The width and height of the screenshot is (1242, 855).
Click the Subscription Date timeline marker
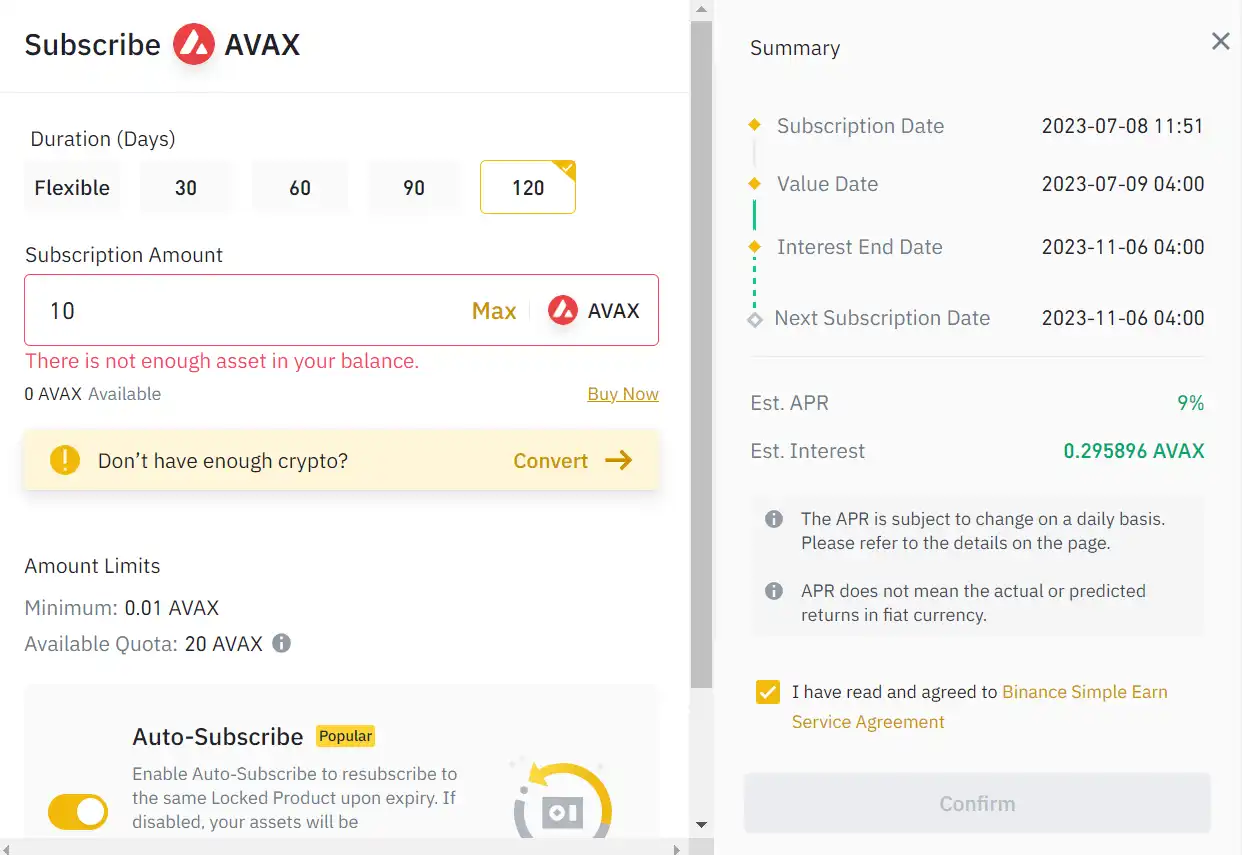[x=755, y=125]
